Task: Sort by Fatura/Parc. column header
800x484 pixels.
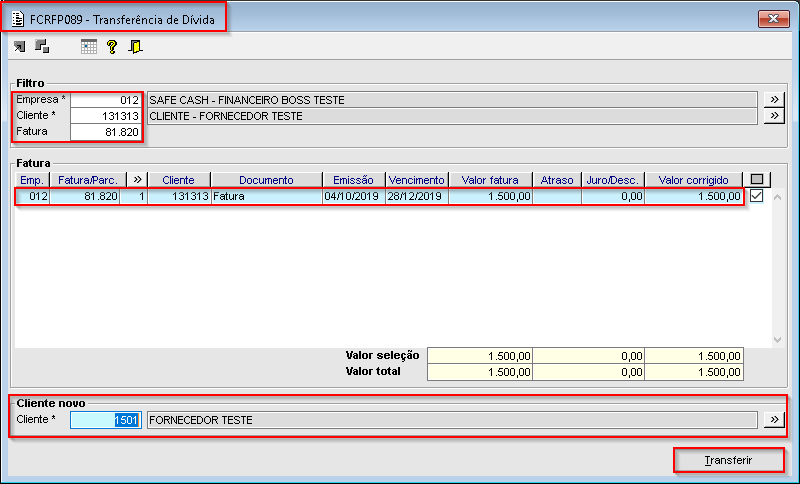Action: [x=88, y=180]
